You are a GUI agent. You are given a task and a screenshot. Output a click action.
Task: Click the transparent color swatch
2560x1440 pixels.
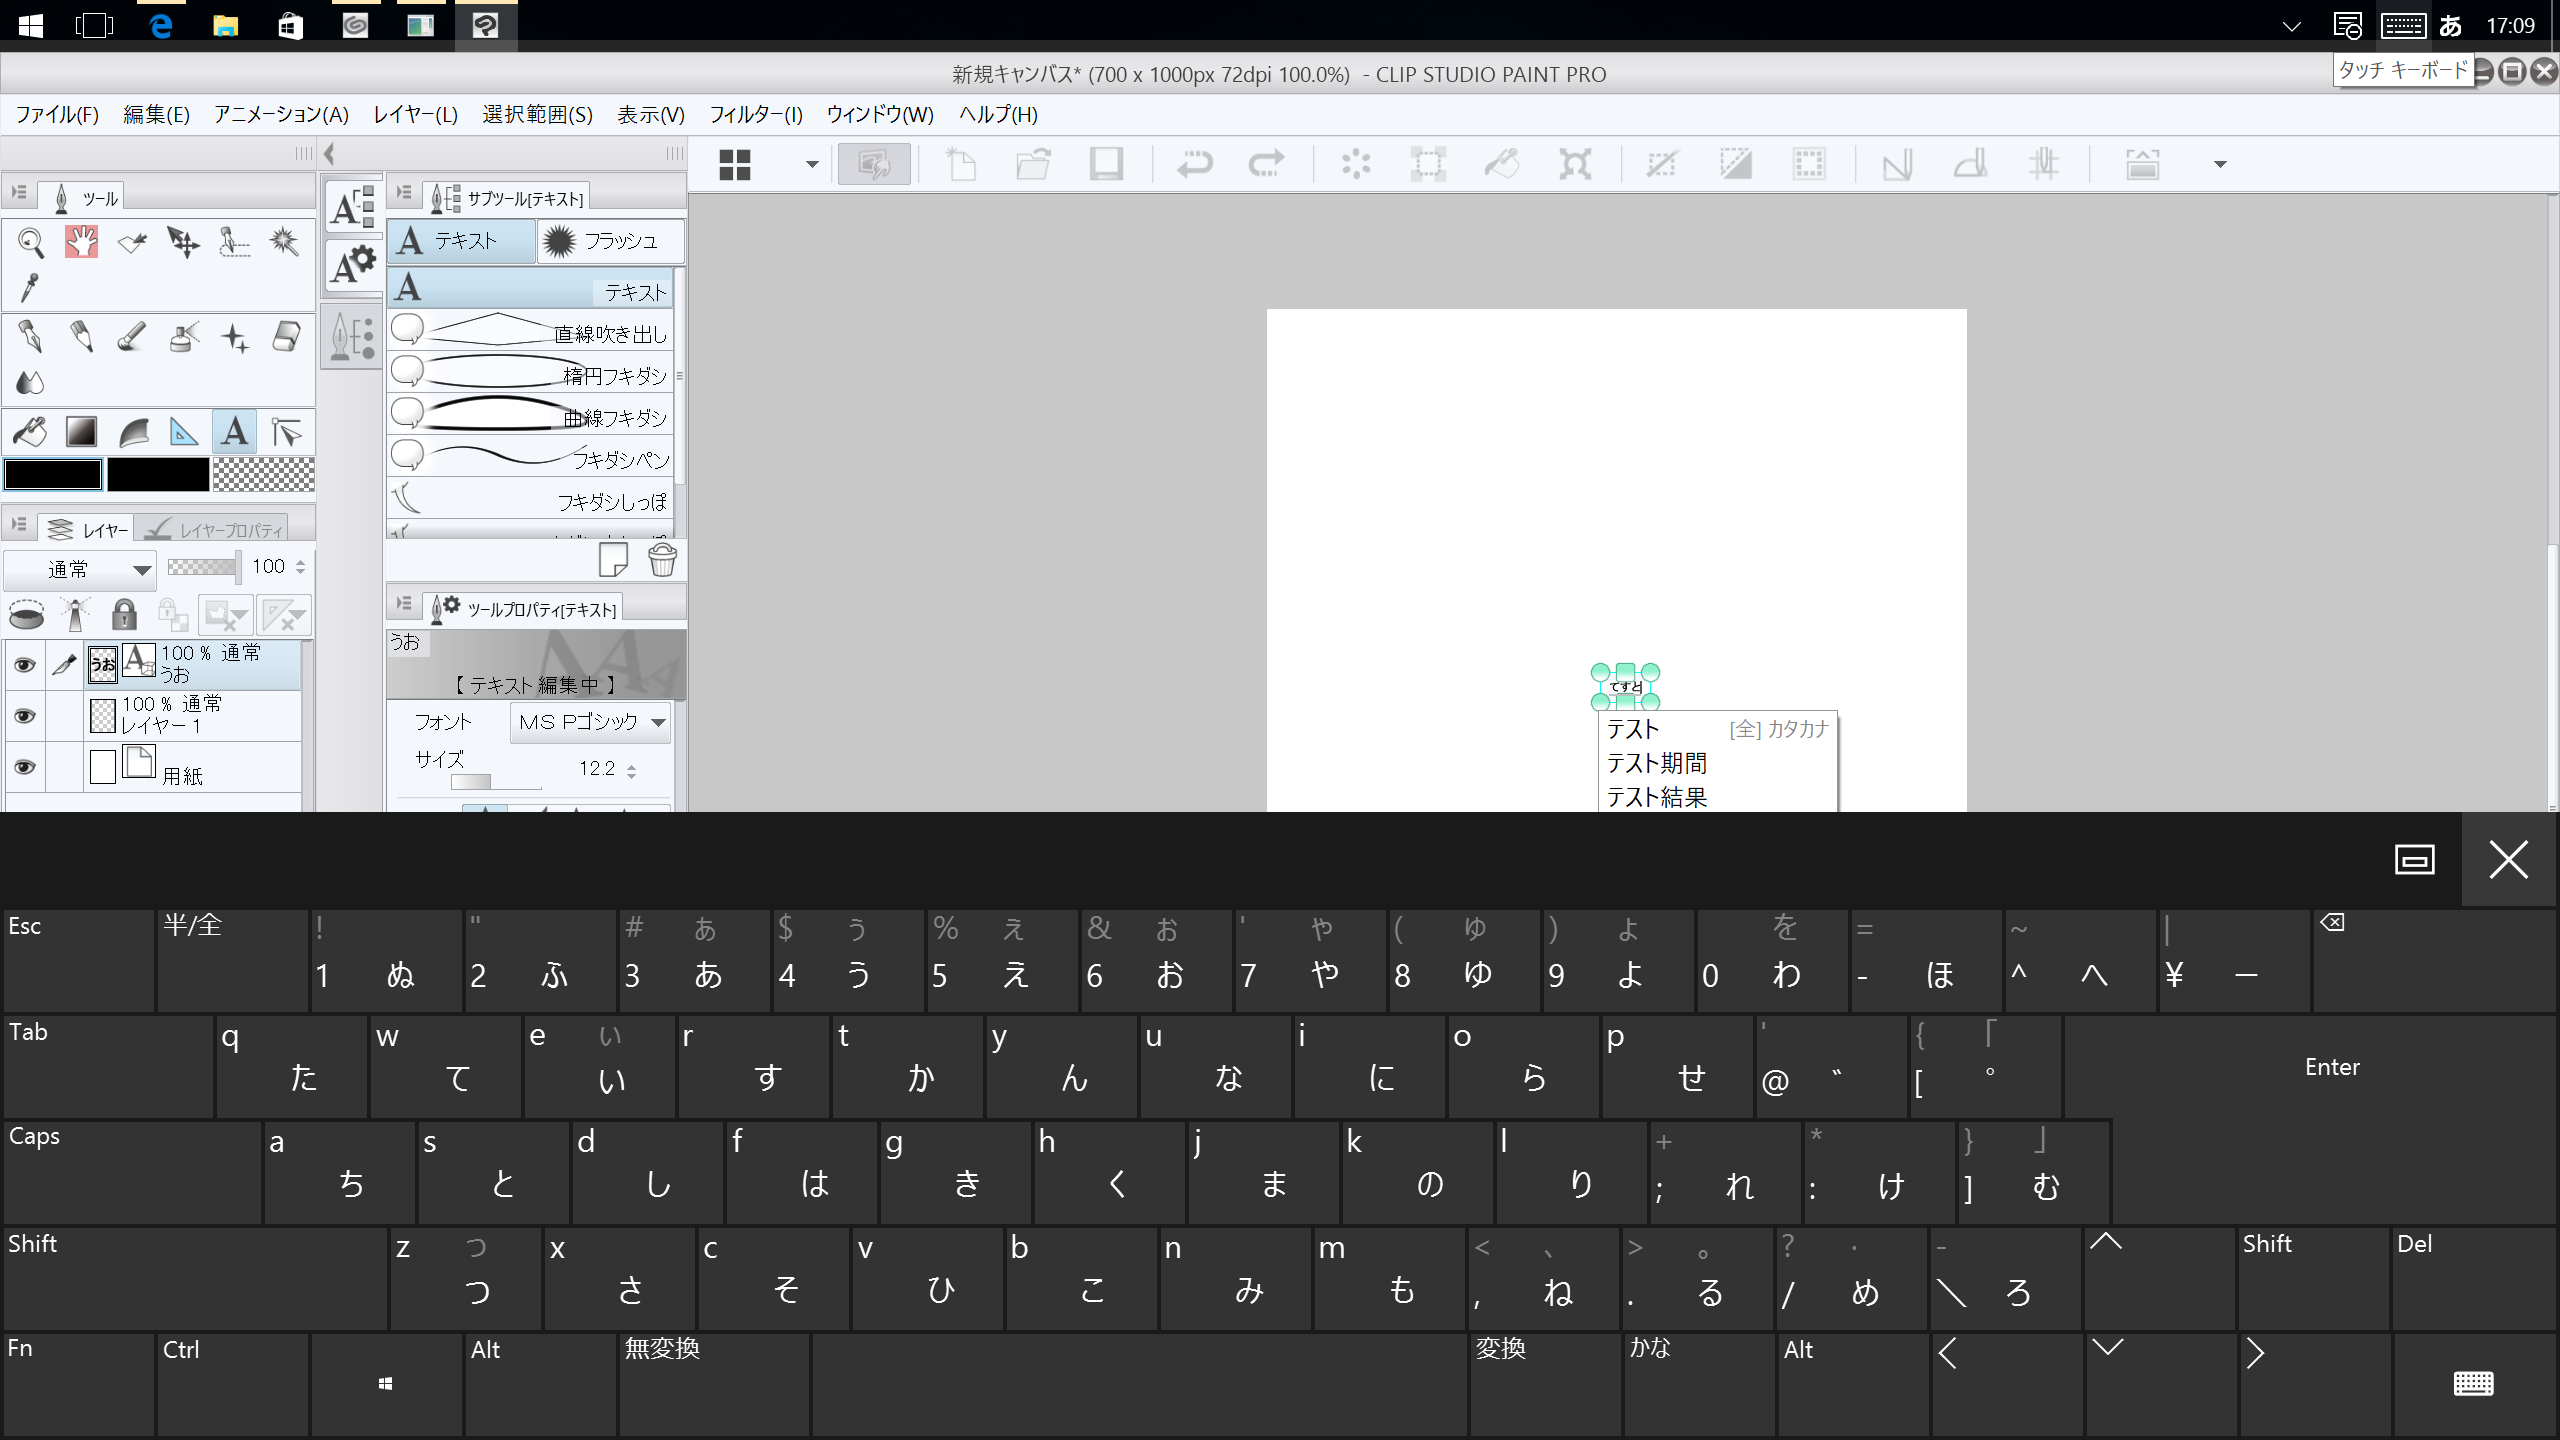264,475
